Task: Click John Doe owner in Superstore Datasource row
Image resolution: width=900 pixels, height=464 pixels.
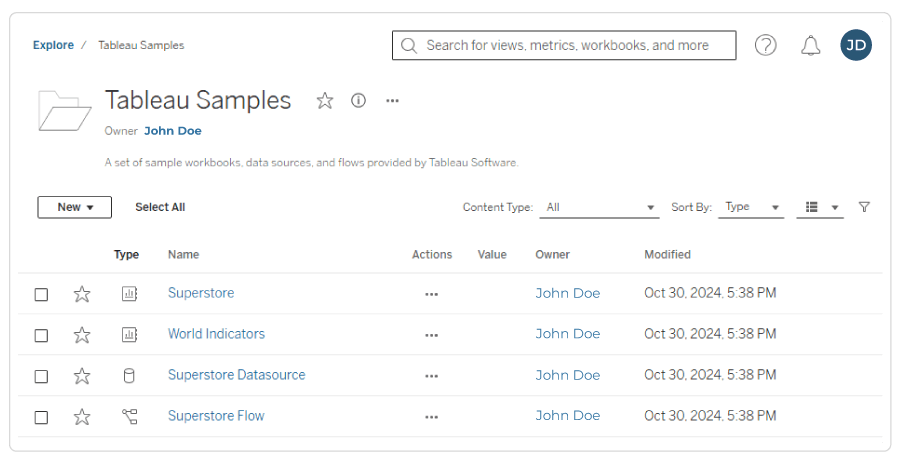Action: coord(568,375)
